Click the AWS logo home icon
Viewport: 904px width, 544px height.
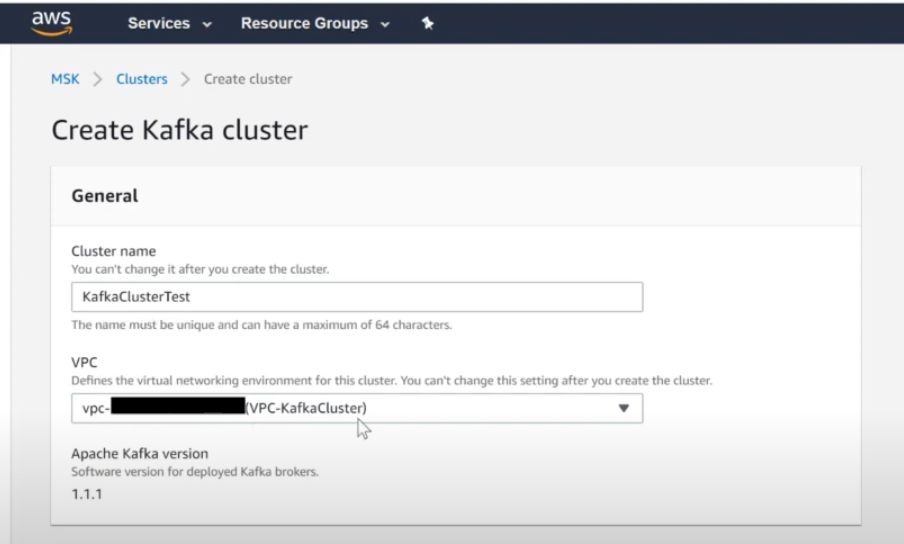pyautogui.click(x=52, y=23)
